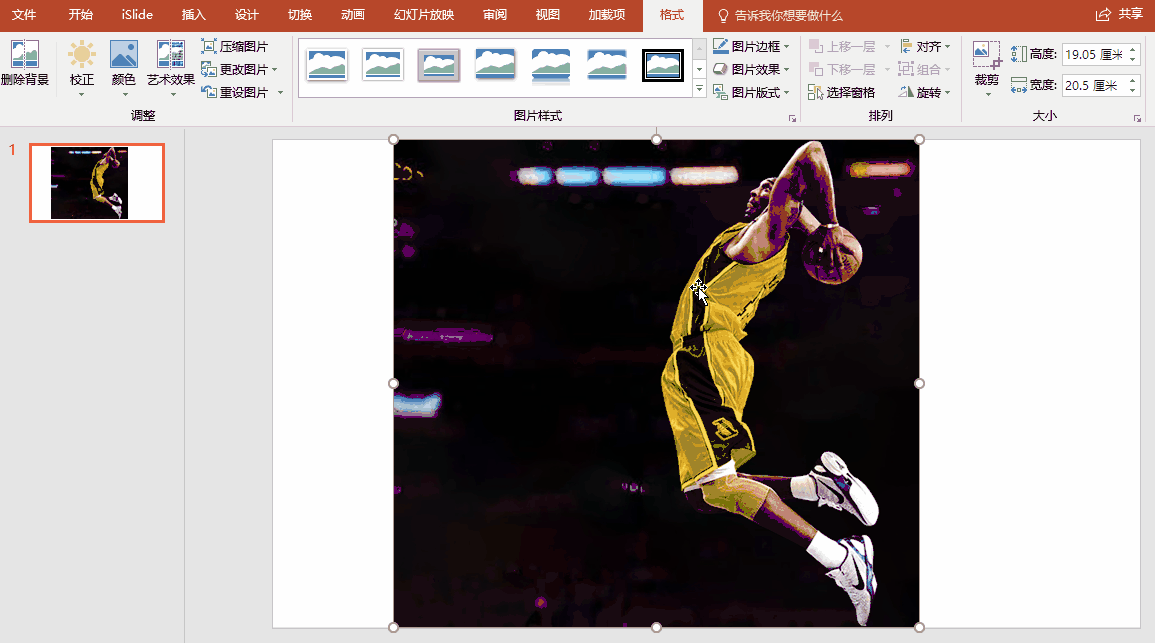Switch to the 切换 transitions tab
1155x643 pixels.
pyautogui.click(x=300, y=15)
